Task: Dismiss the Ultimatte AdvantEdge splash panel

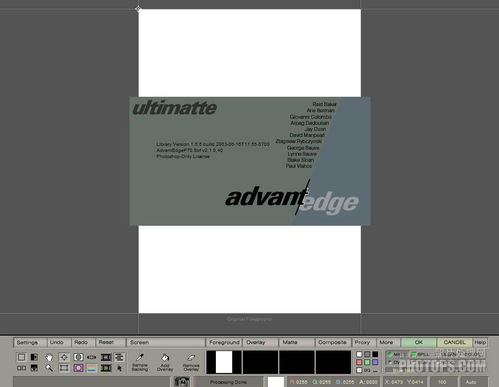Action: (x=250, y=161)
